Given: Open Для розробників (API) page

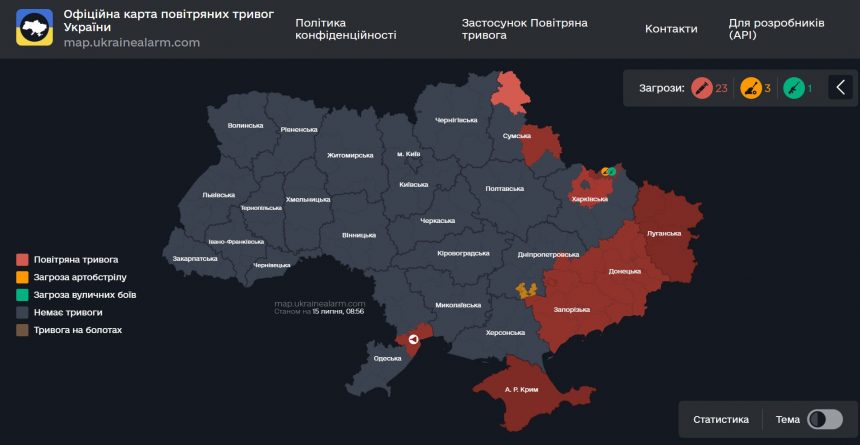Looking at the screenshot, I should [776, 29].
